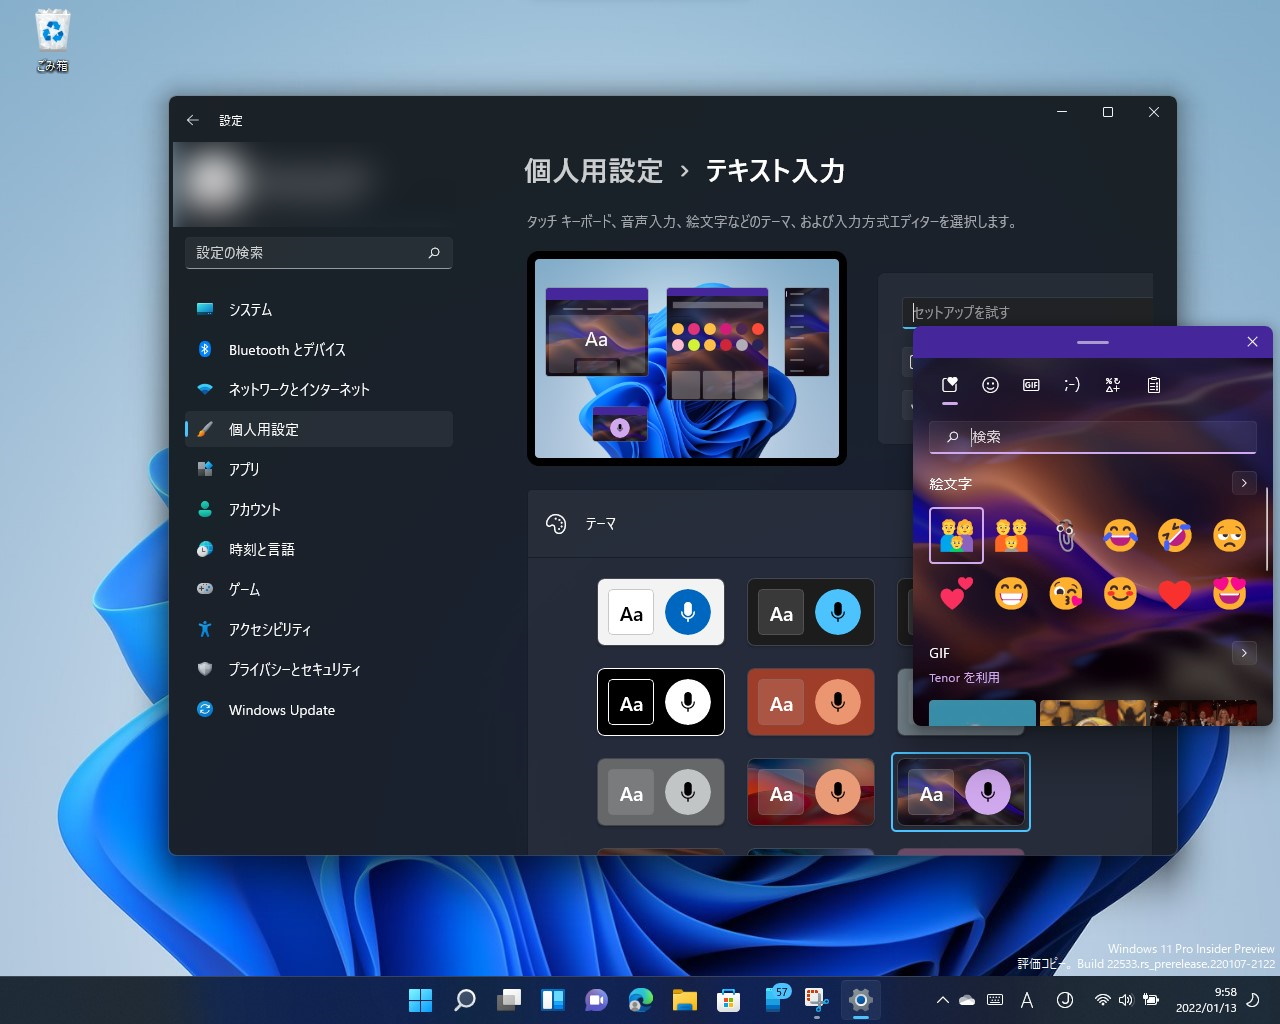Image resolution: width=1280 pixels, height=1024 pixels.
Task: Select the black high-contrast theme
Action: pos(661,702)
